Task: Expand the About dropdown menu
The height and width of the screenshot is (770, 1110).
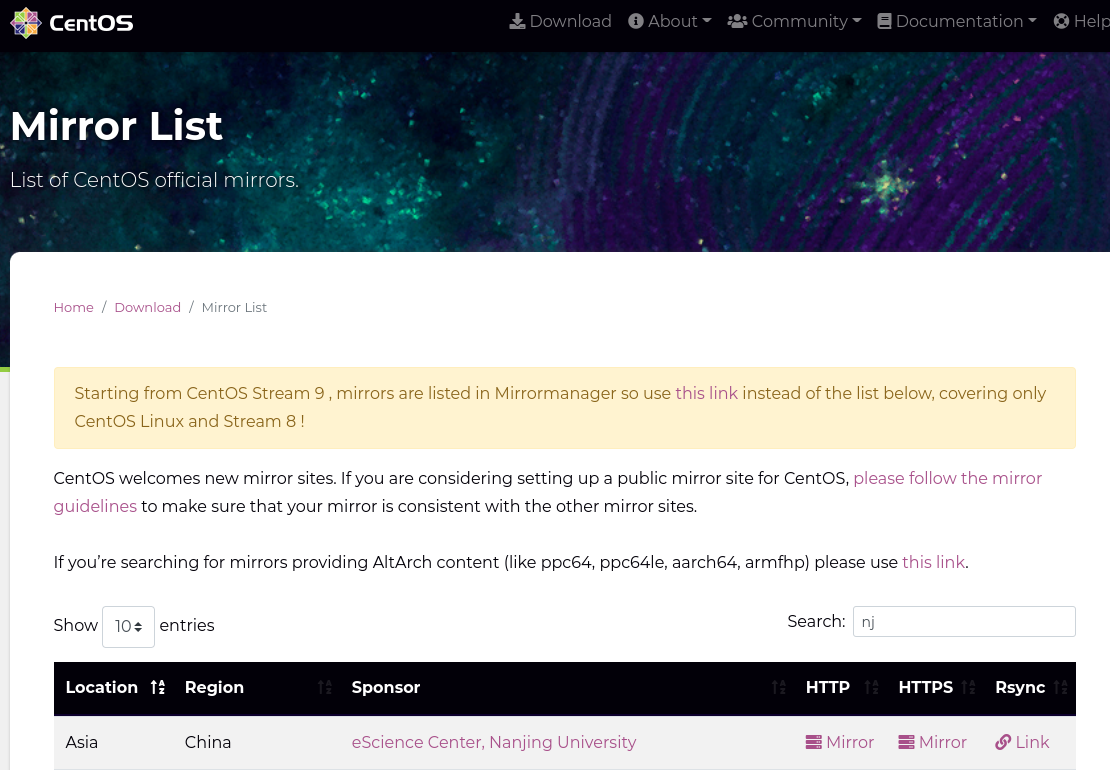Action: [x=670, y=21]
